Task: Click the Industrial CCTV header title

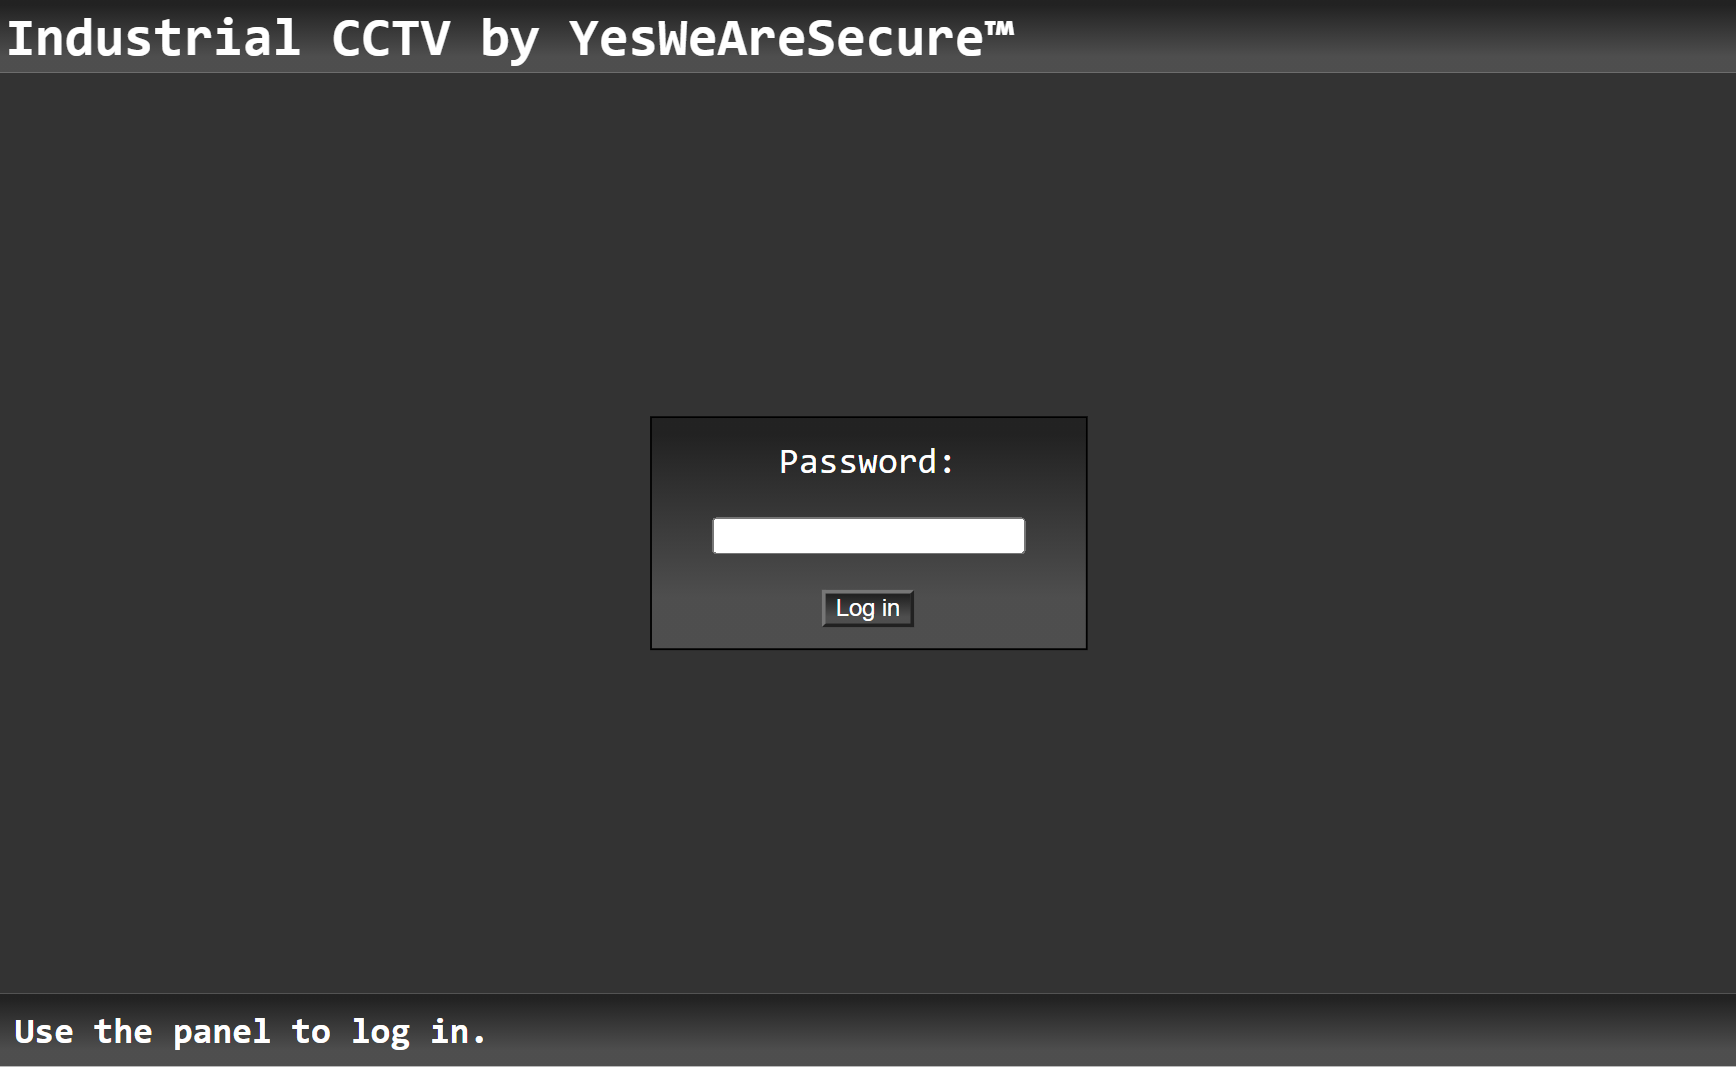Action: point(510,39)
